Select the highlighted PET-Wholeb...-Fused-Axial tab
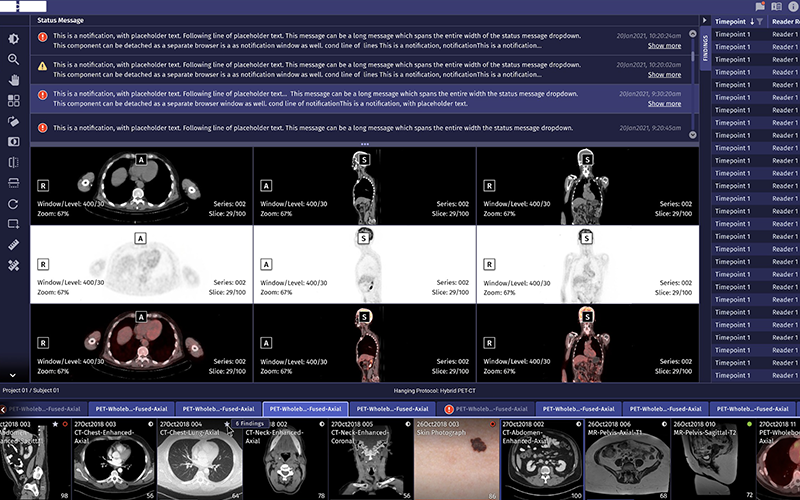 pos(305,409)
